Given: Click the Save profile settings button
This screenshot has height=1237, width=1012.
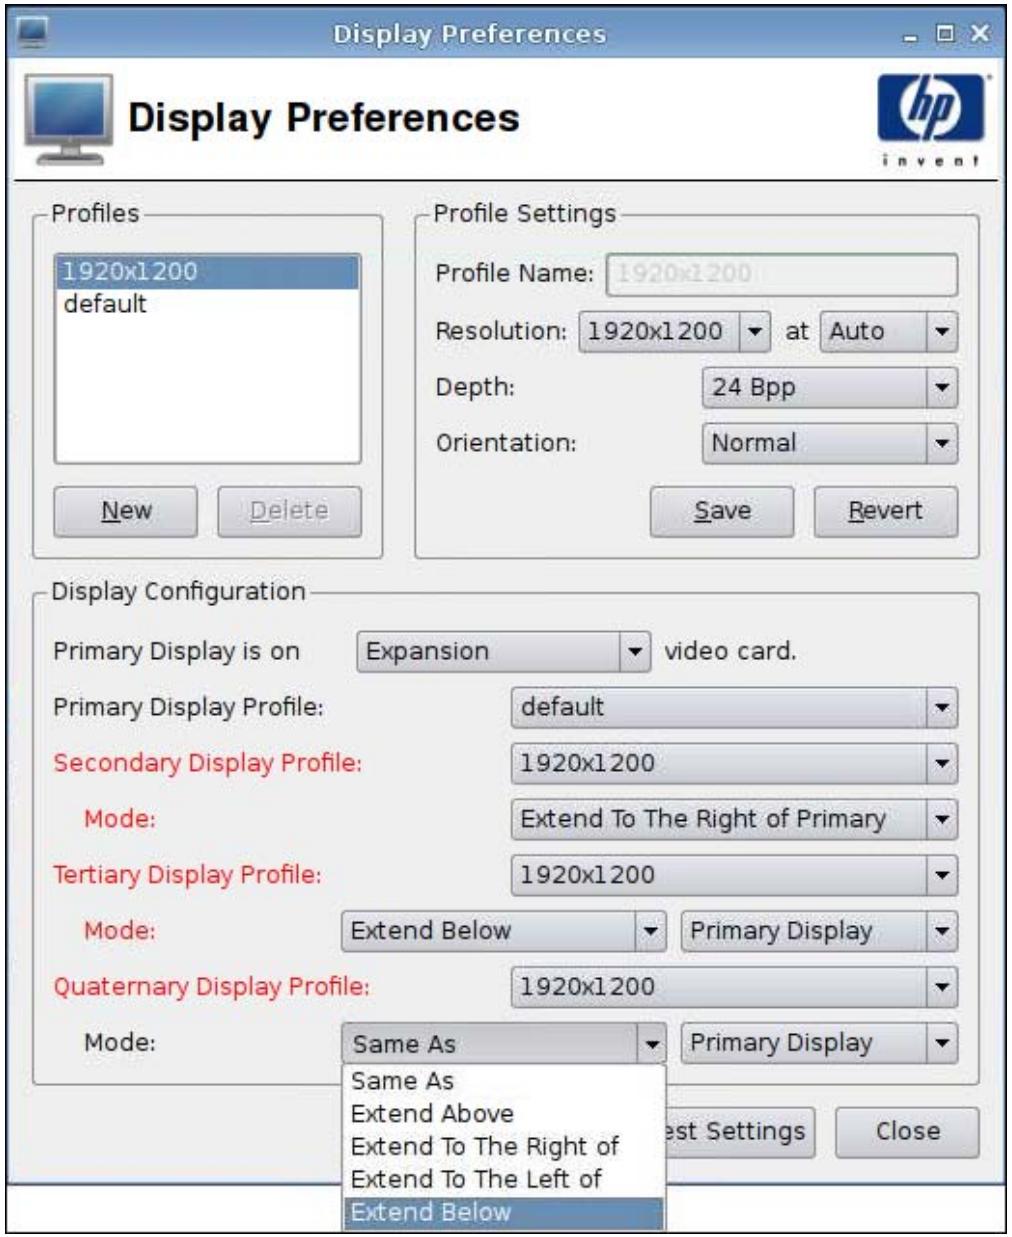Looking at the screenshot, I should pos(722,511).
